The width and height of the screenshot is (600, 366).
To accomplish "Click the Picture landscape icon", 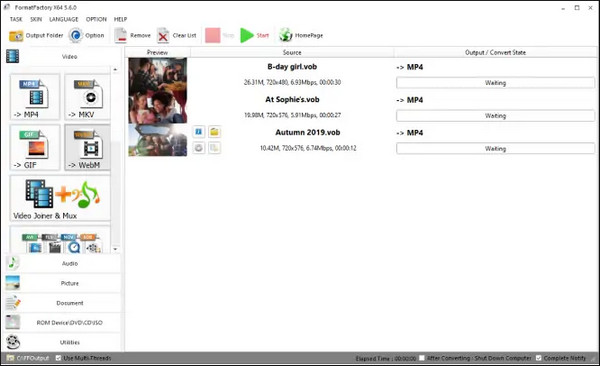I will [13, 283].
